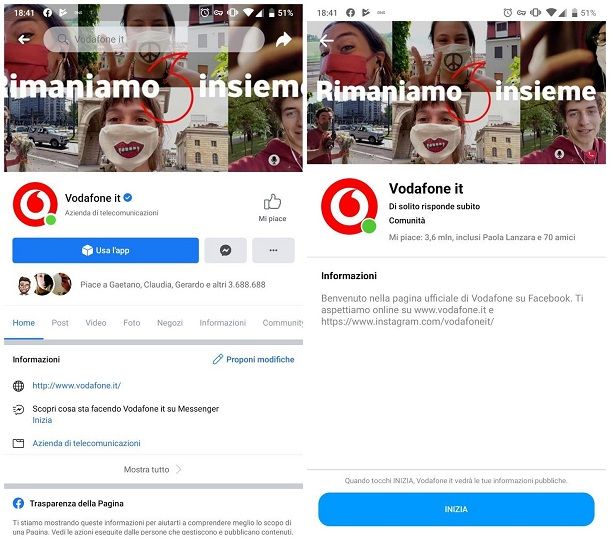Expand Mostra tutto chevron
The width and height of the screenshot is (610, 539).
click(x=179, y=469)
